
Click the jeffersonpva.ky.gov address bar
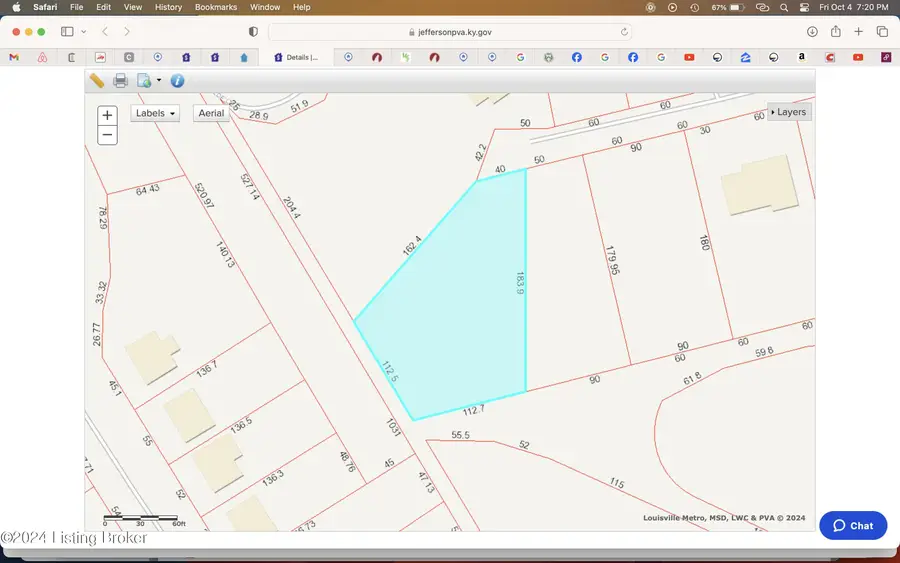tap(450, 32)
